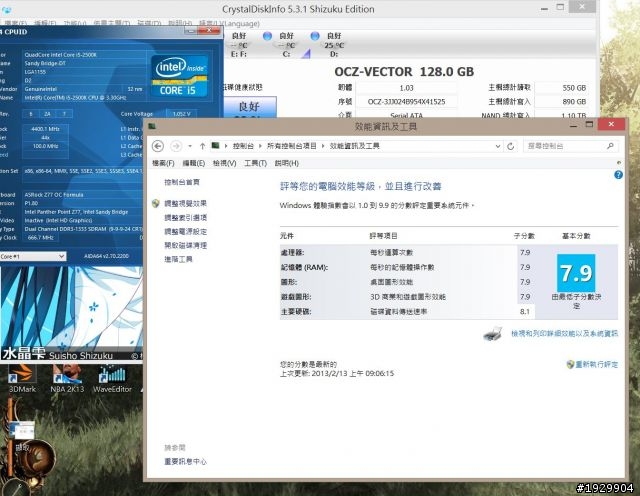This screenshot has width=640, height=496.
Task: Select the 處理器 row
Action: coord(405,253)
